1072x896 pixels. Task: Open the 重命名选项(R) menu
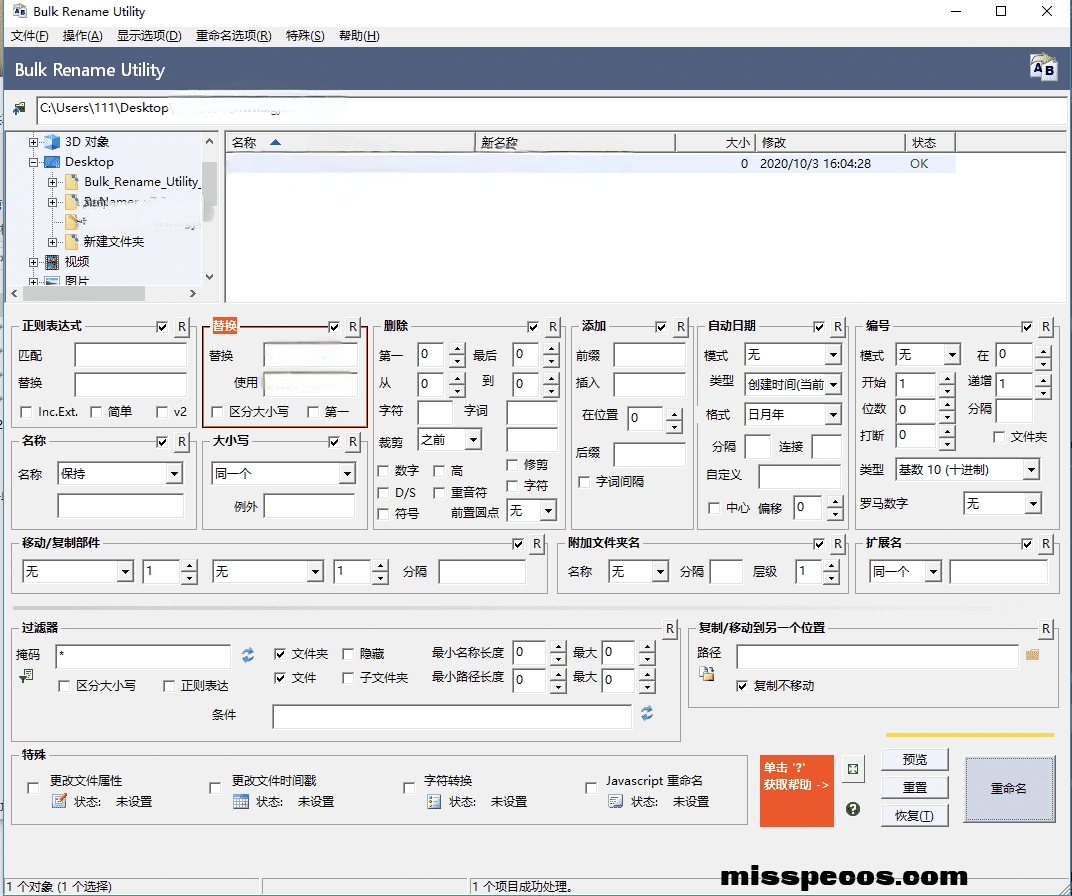coord(233,36)
